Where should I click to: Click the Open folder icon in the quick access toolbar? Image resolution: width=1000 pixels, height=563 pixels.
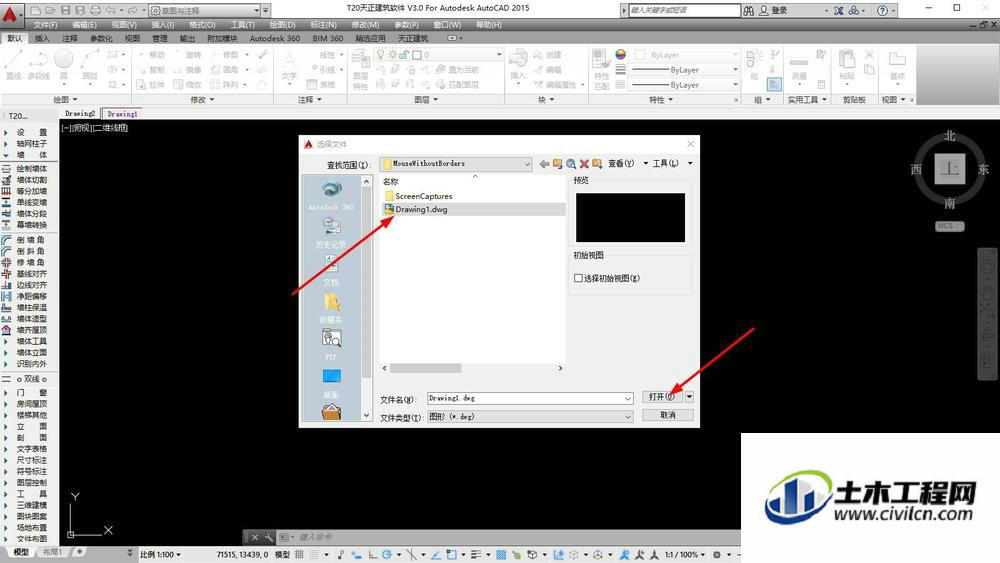(x=50, y=11)
